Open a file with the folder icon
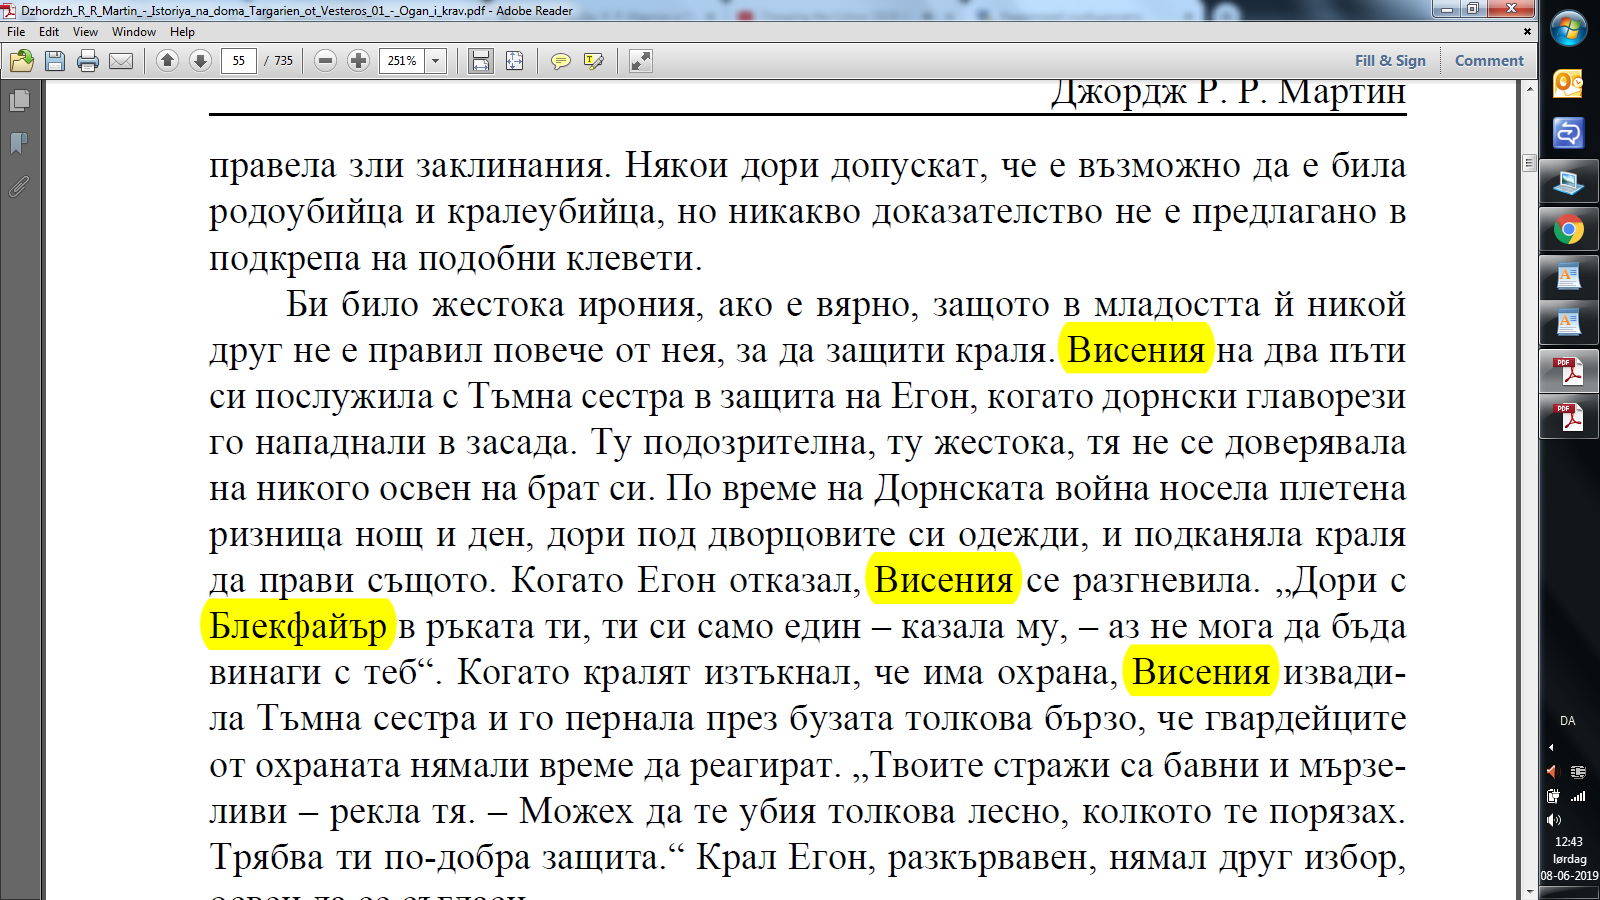 (x=21, y=61)
